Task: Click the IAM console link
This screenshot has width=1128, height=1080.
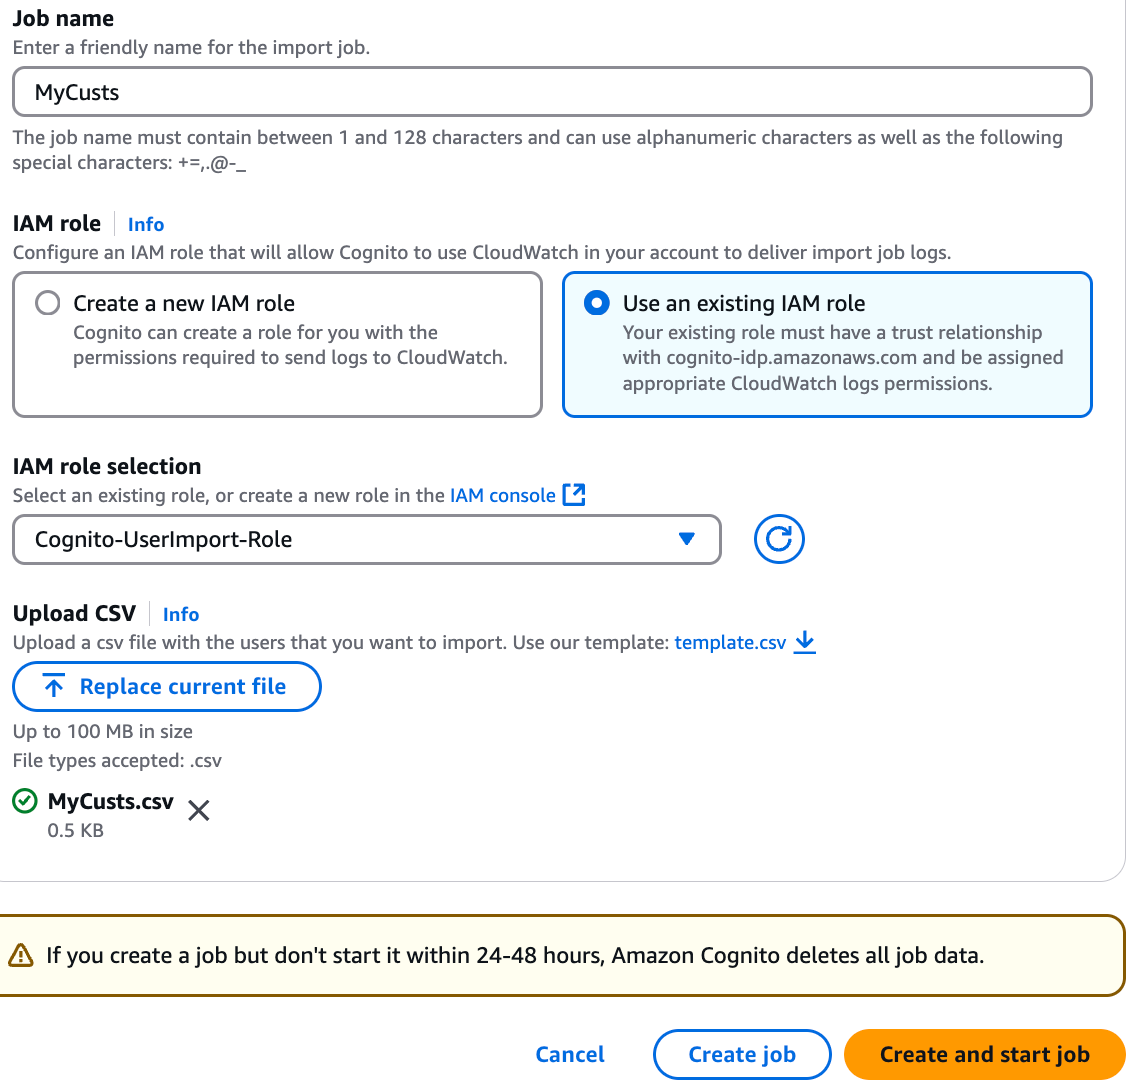Action: tap(501, 494)
